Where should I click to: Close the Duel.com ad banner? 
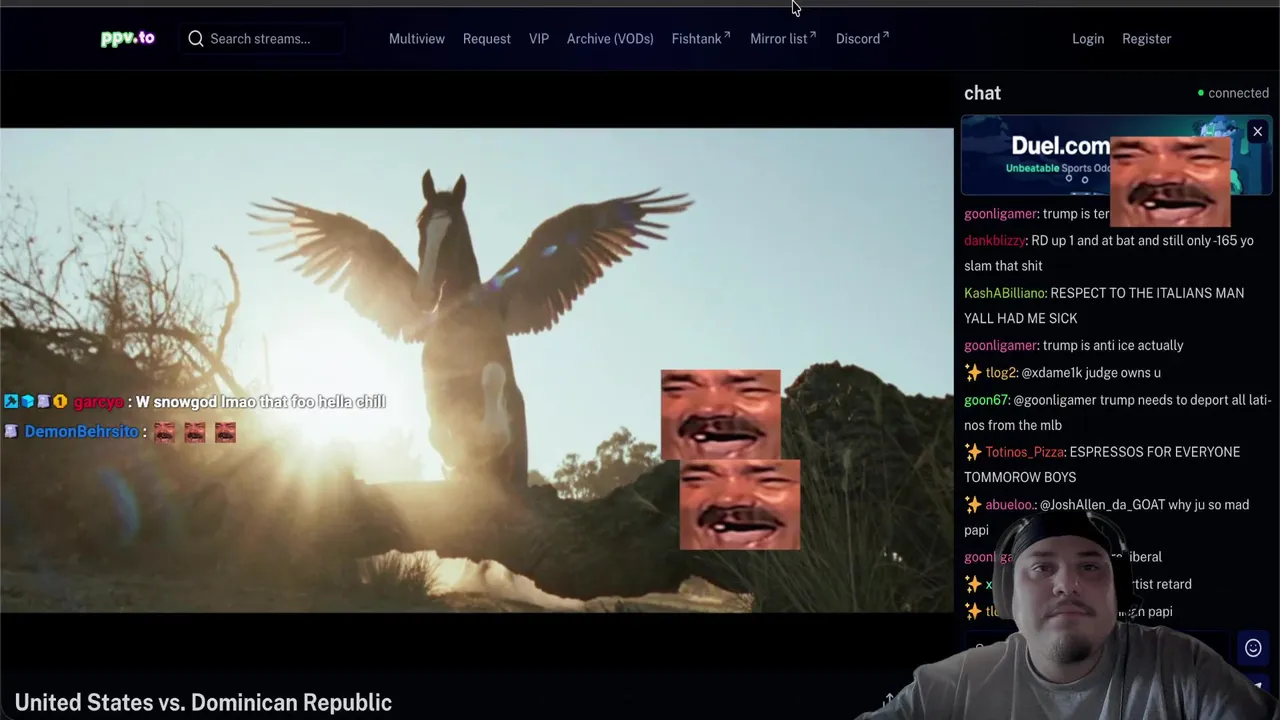1257,132
